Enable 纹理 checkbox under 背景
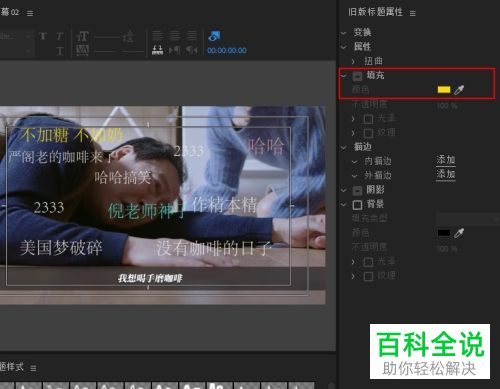 coord(368,276)
